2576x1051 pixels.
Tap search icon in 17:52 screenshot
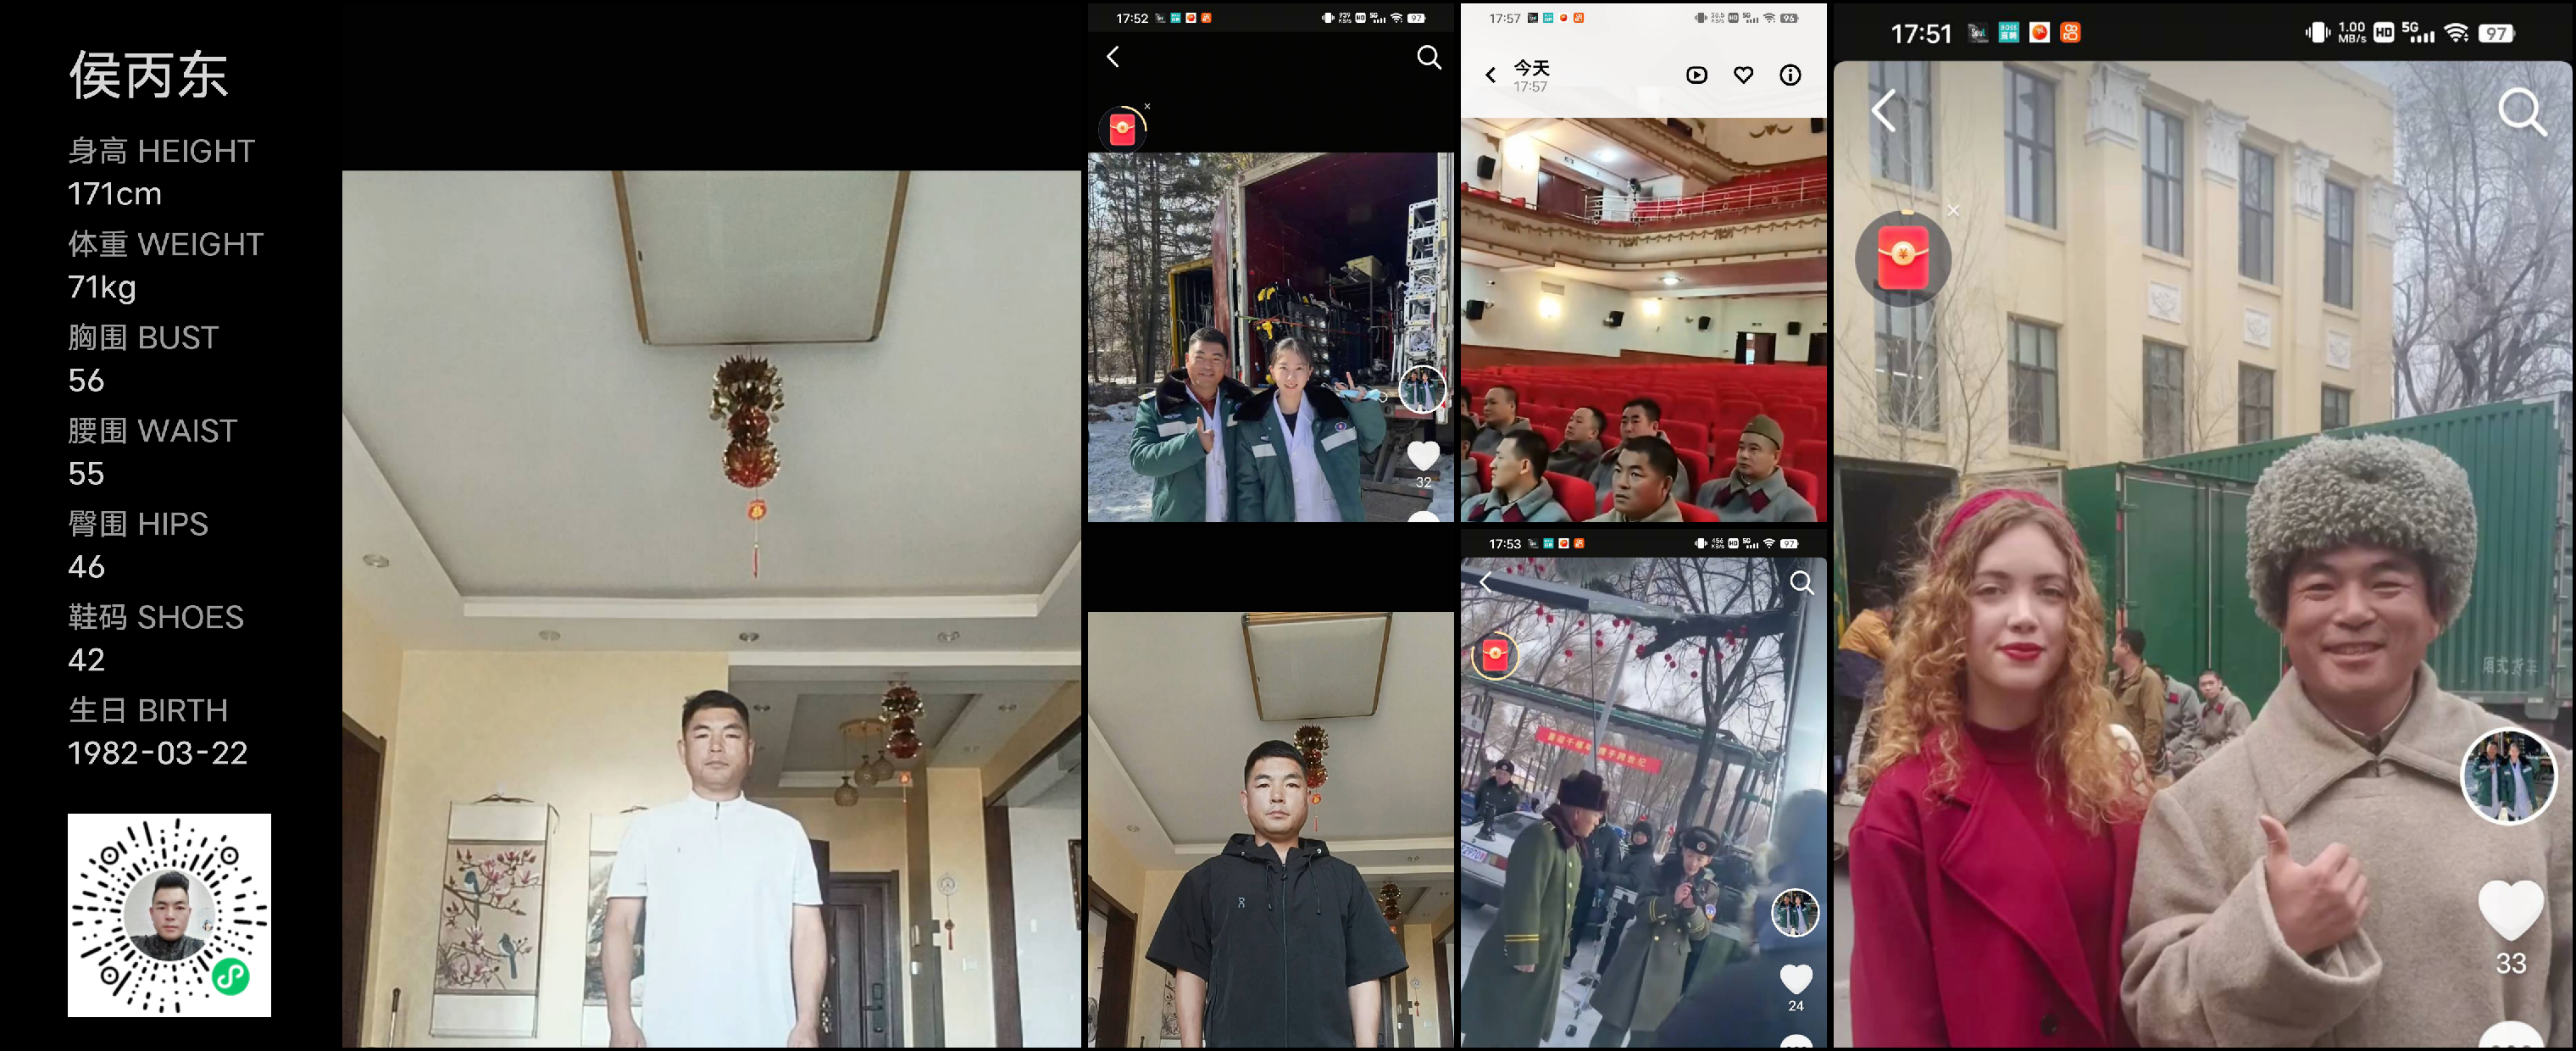coord(1429,58)
